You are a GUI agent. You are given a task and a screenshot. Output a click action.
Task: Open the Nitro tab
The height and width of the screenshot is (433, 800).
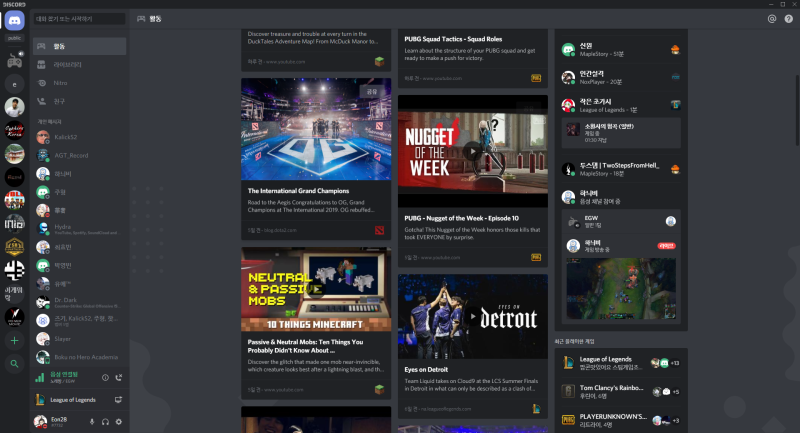pyautogui.click(x=80, y=83)
